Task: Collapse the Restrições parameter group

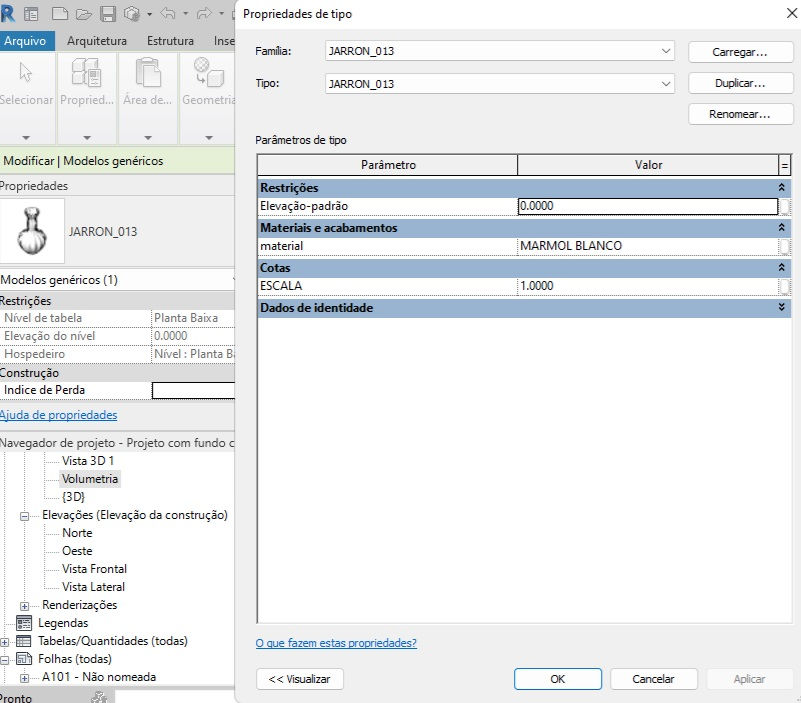Action: point(781,188)
